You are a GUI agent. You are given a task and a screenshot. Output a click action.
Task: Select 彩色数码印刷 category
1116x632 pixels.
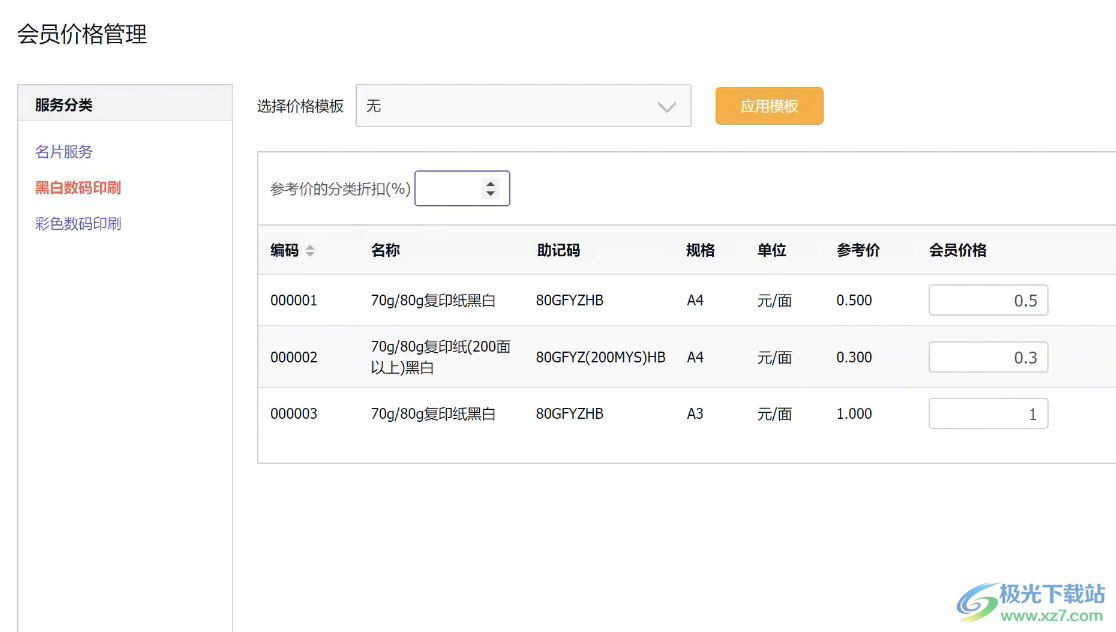click(78, 223)
